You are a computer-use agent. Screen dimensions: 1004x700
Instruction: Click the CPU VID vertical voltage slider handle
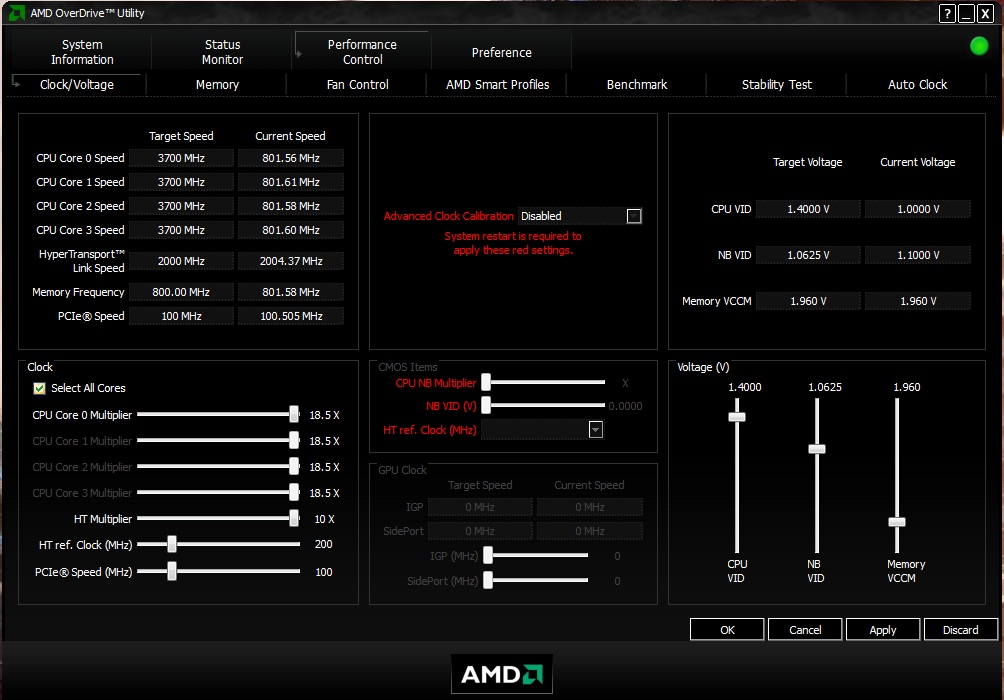tap(737, 417)
